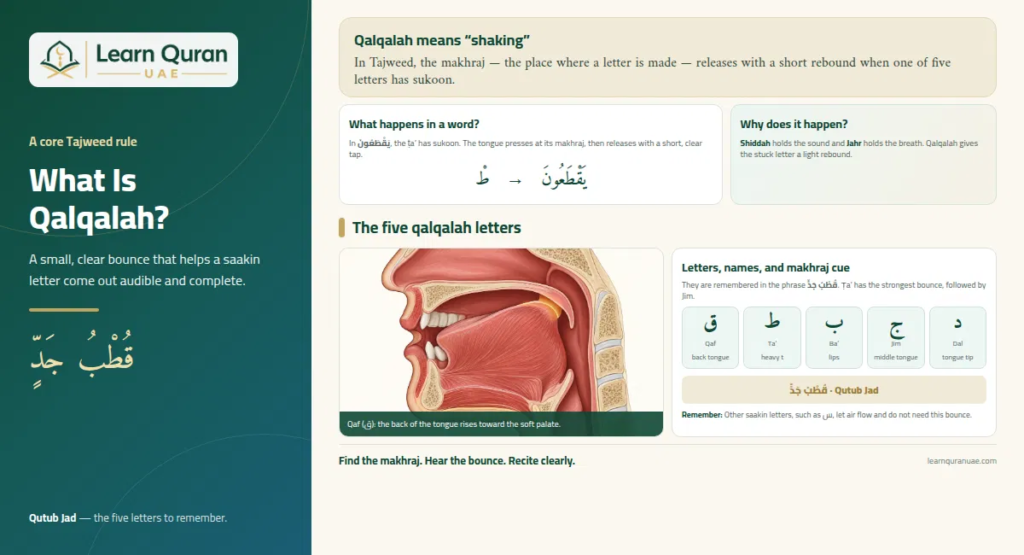Viewport: 1024px width, 555px height.
Task: Click 'The five qalqalah letters' section heading
Action: [x=437, y=228]
